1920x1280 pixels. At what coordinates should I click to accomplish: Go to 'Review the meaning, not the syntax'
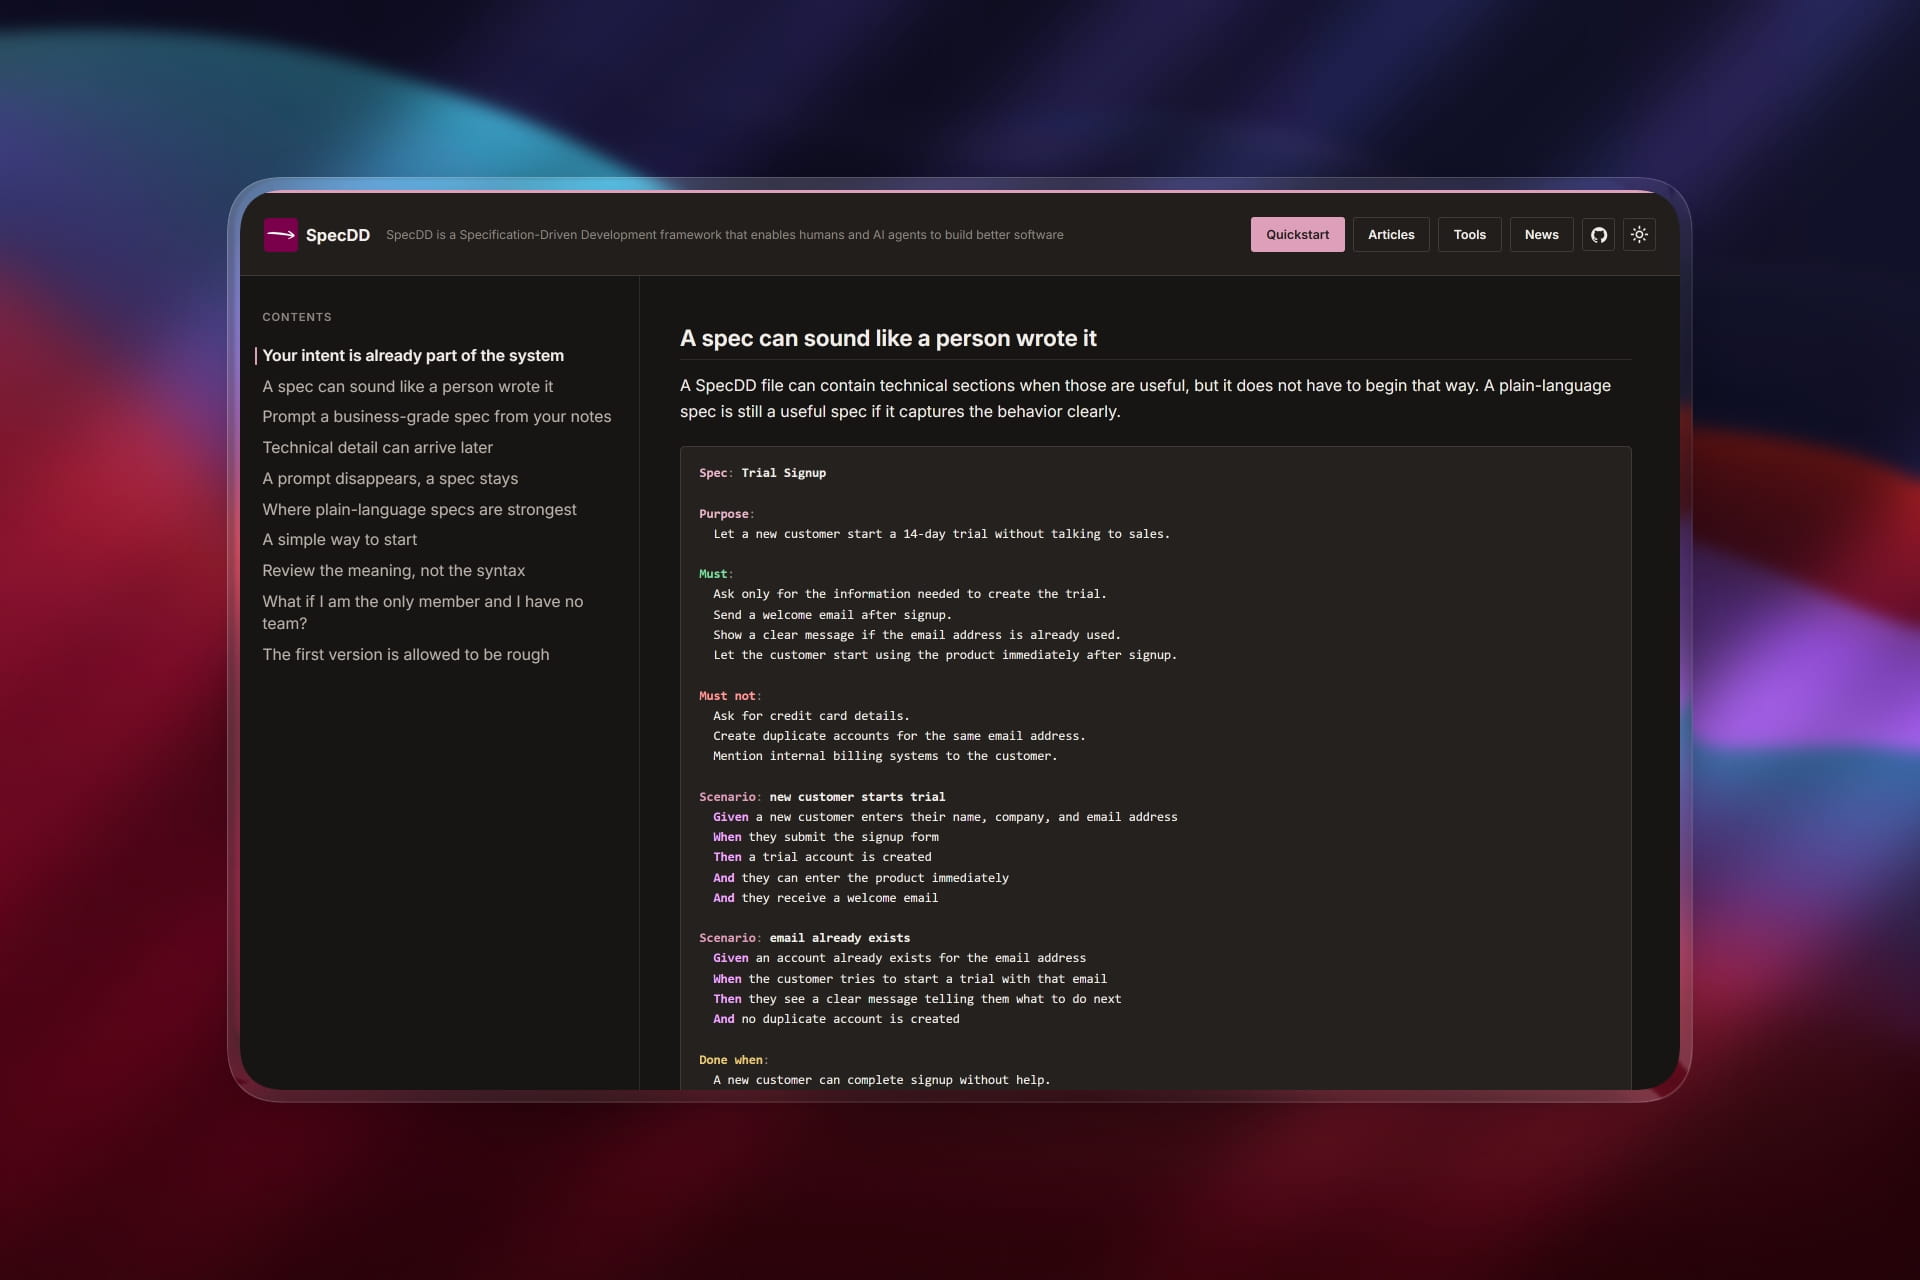[393, 571]
